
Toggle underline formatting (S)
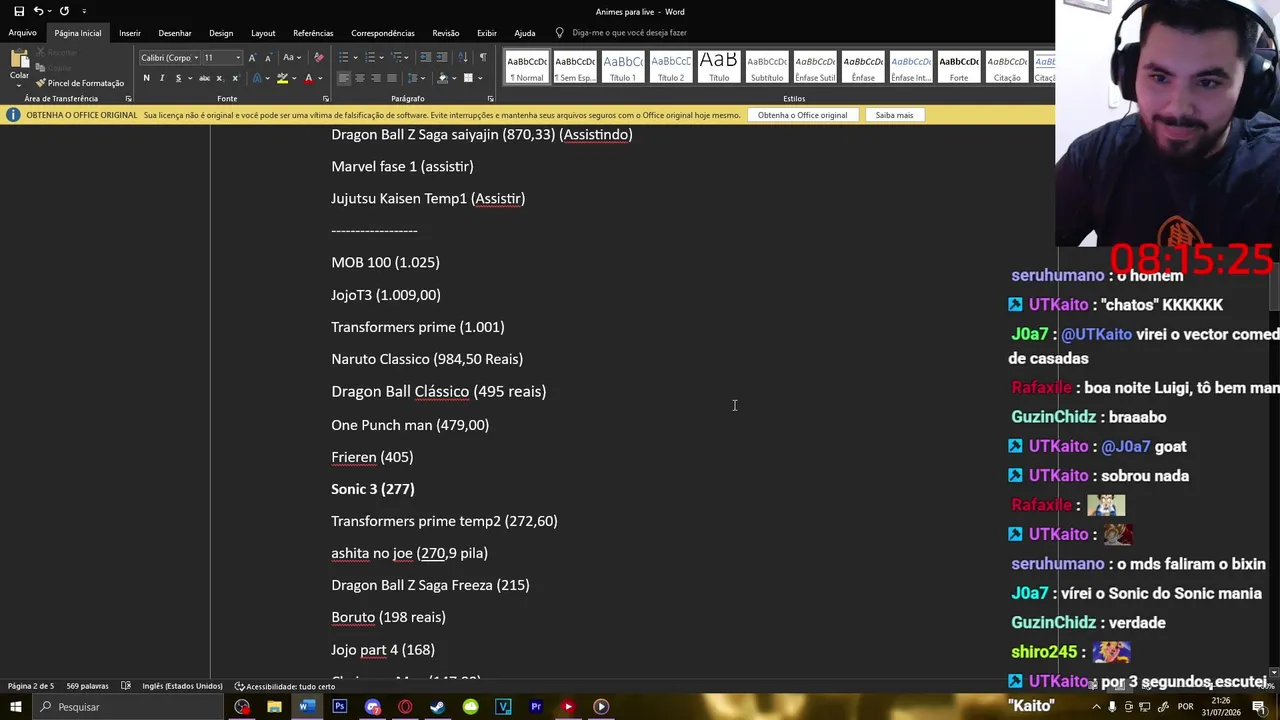(x=178, y=78)
